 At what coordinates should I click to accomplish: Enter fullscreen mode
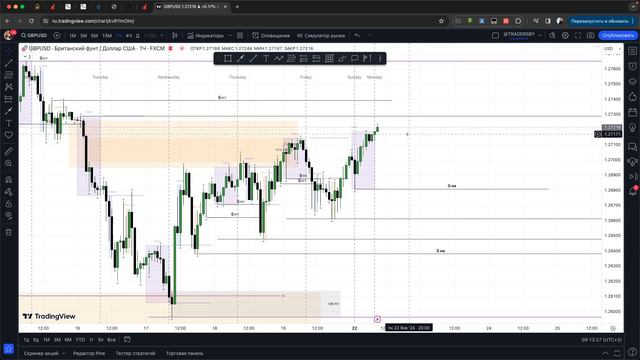578,36
